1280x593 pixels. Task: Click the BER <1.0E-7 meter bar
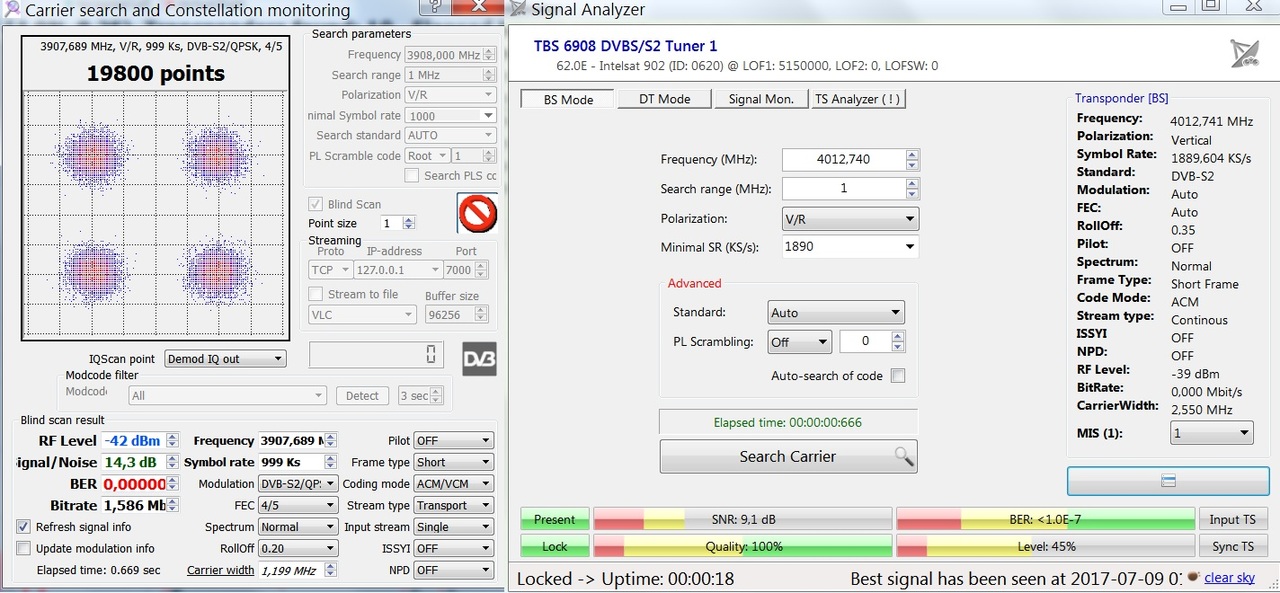[x=1046, y=519]
